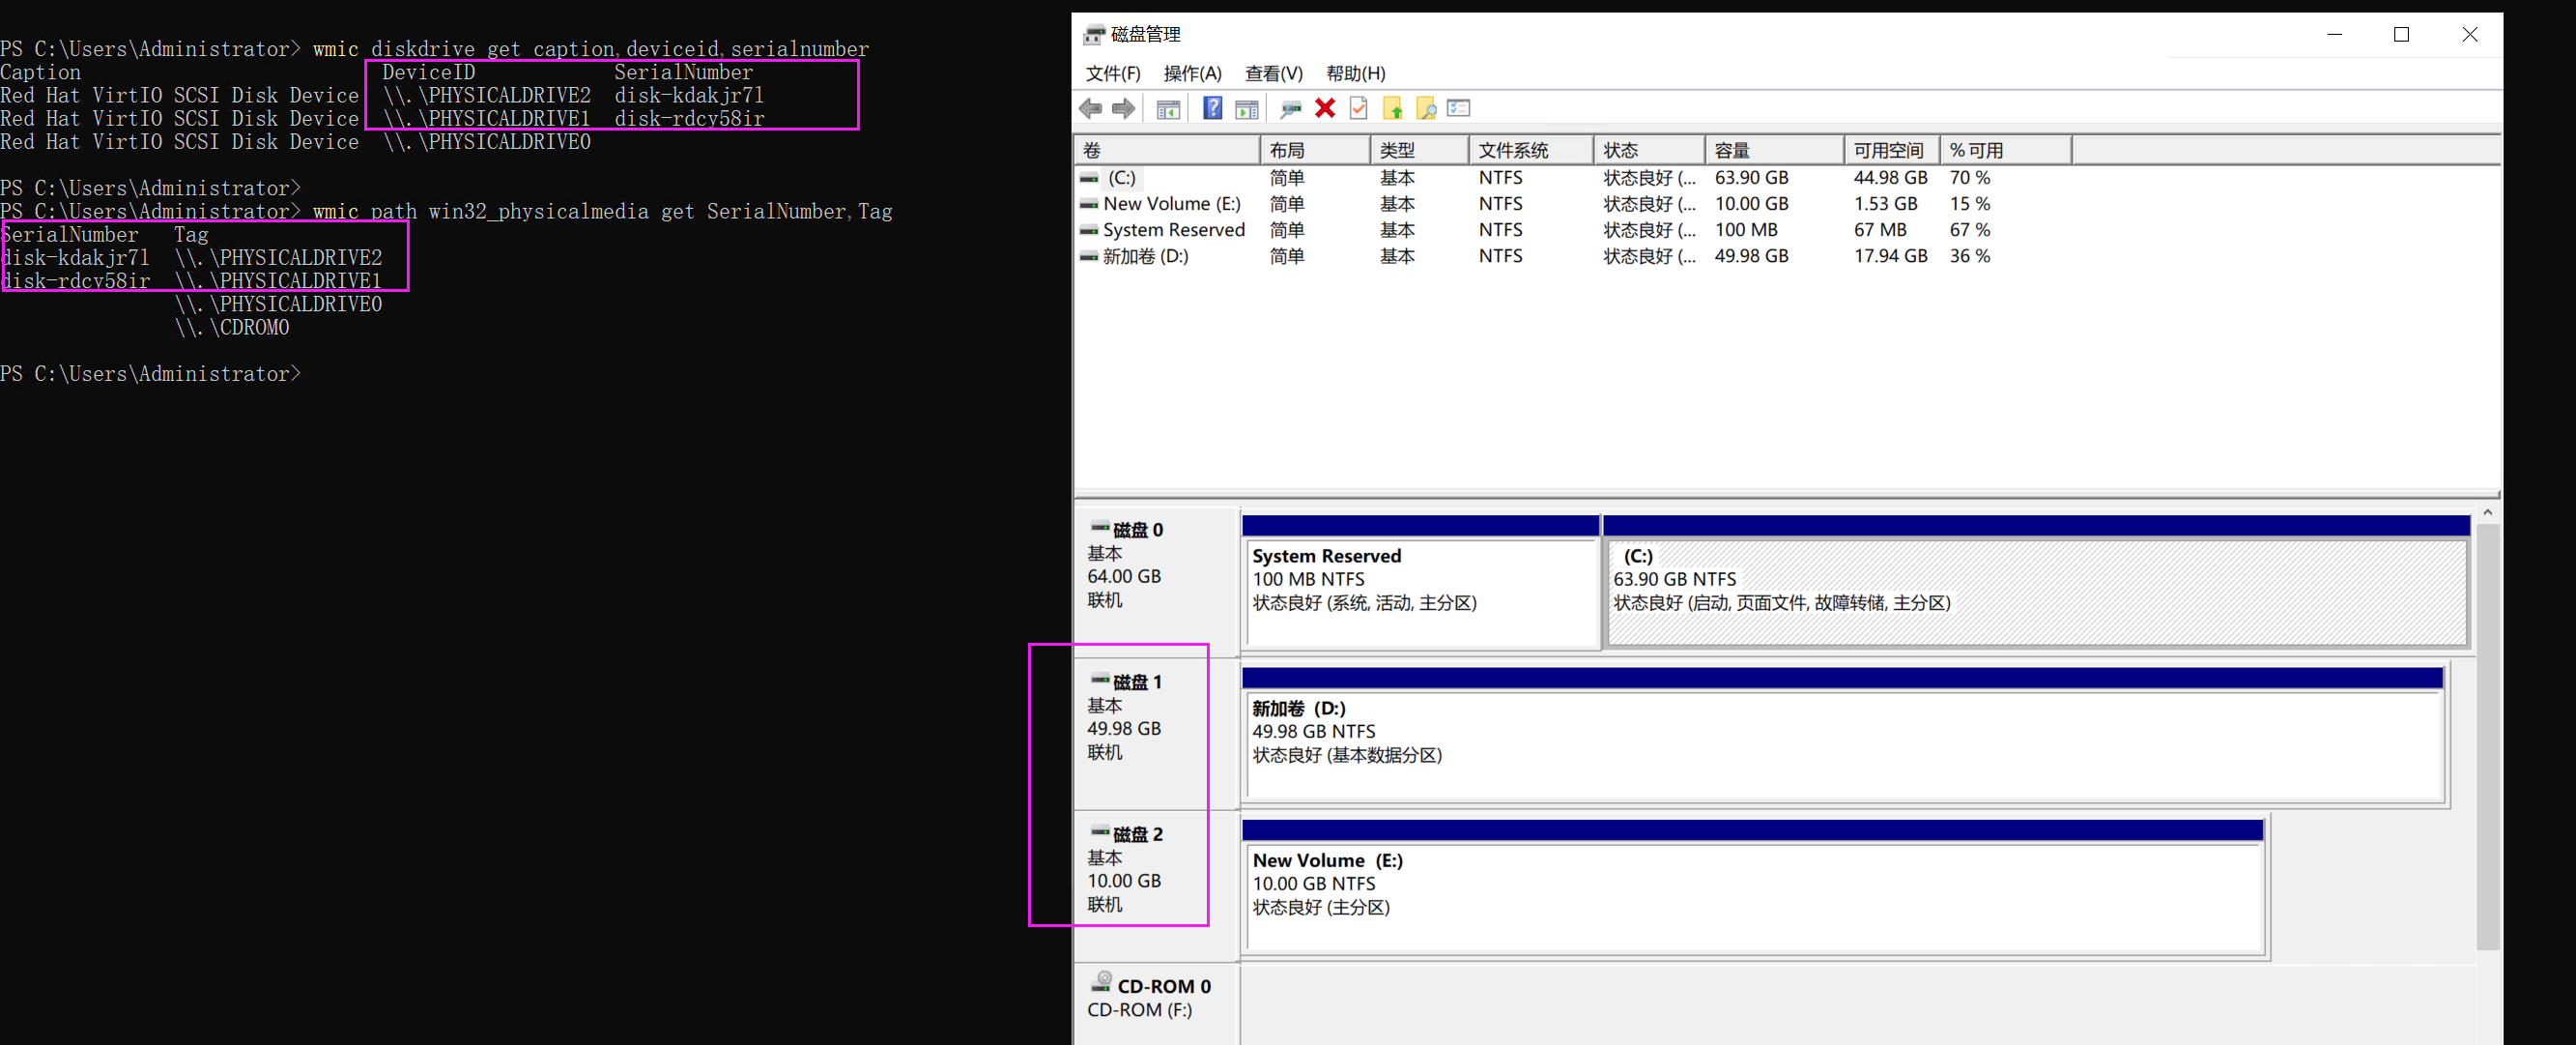Open Help via blue question-mark icon
The height and width of the screenshot is (1045, 2576).
[1212, 108]
